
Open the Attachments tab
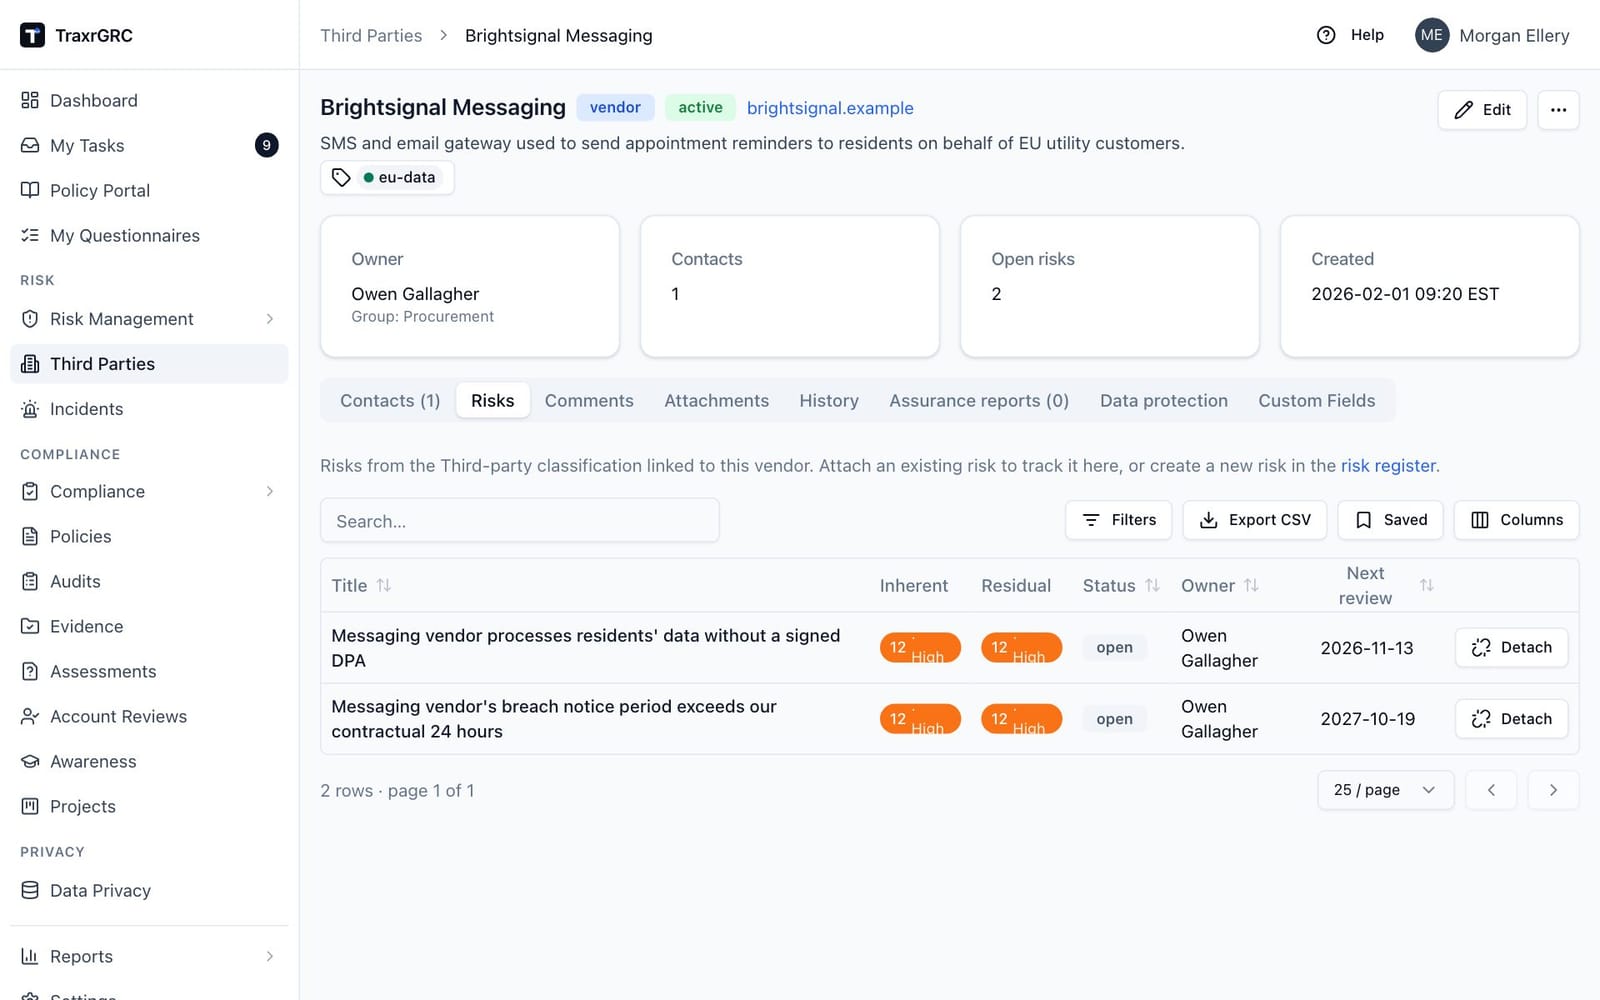point(716,400)
